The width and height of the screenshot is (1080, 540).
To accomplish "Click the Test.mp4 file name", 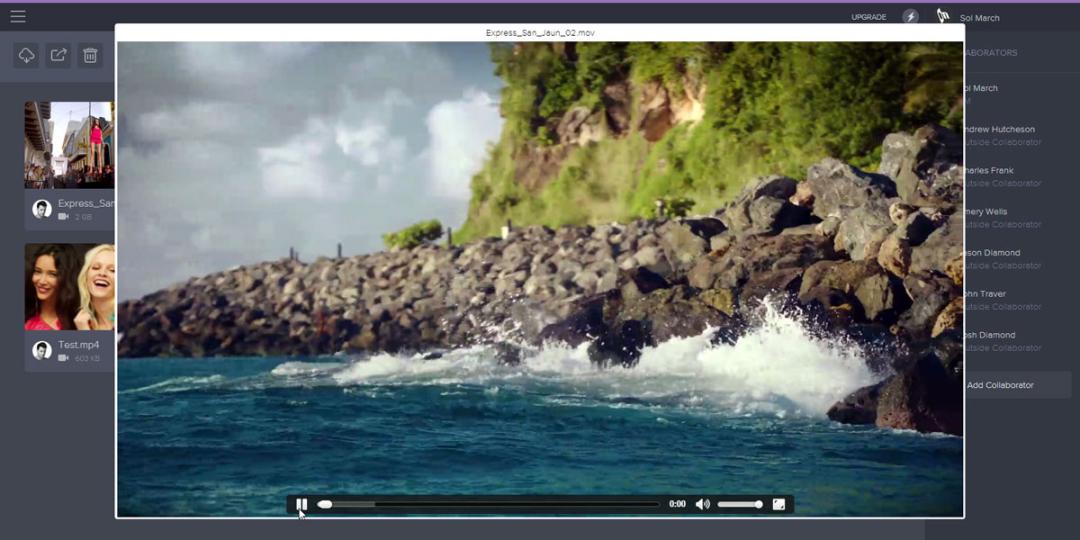I will pyautogui.click(x=79, y=344).
